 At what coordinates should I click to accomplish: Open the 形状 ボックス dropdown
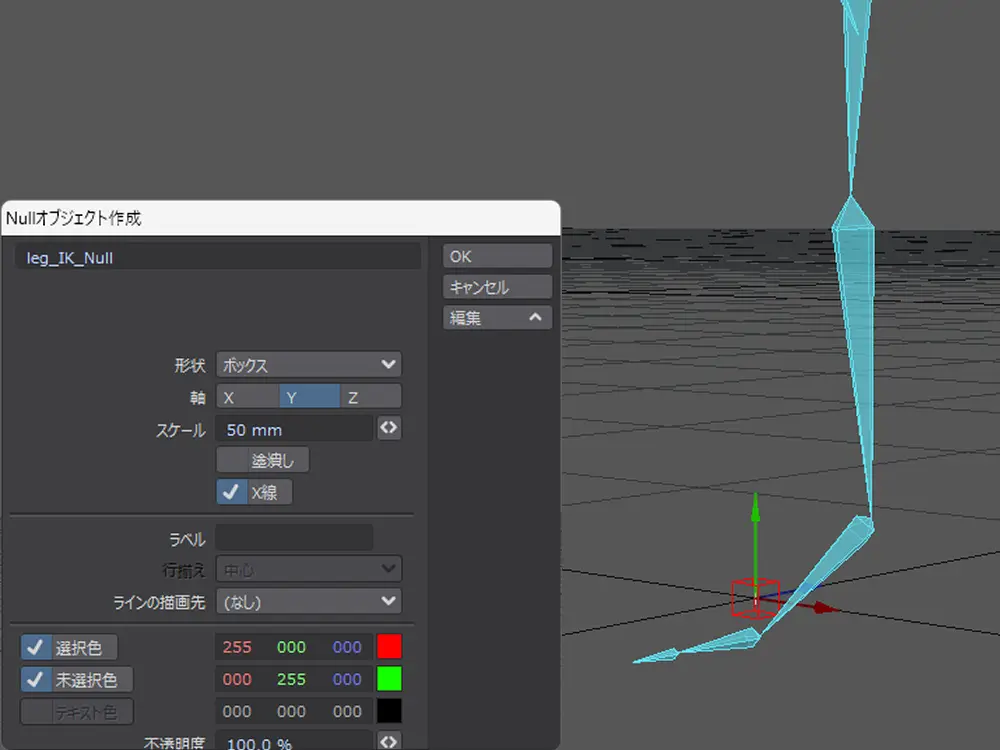308,364
